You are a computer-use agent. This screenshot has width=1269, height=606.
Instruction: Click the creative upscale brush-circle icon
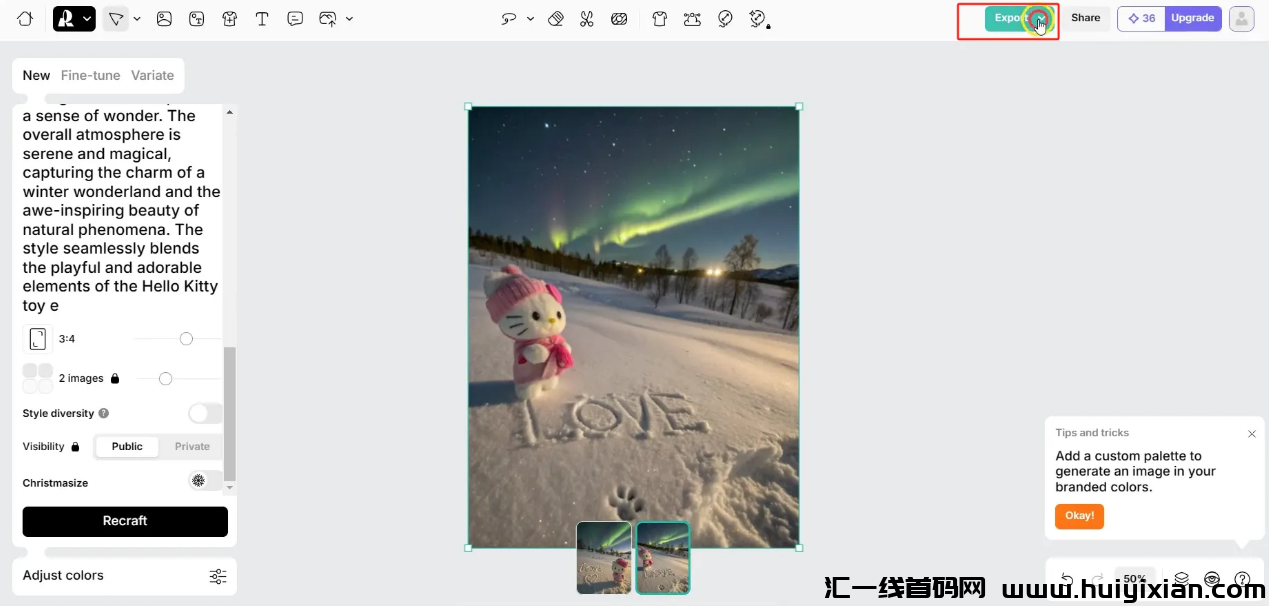726,18
